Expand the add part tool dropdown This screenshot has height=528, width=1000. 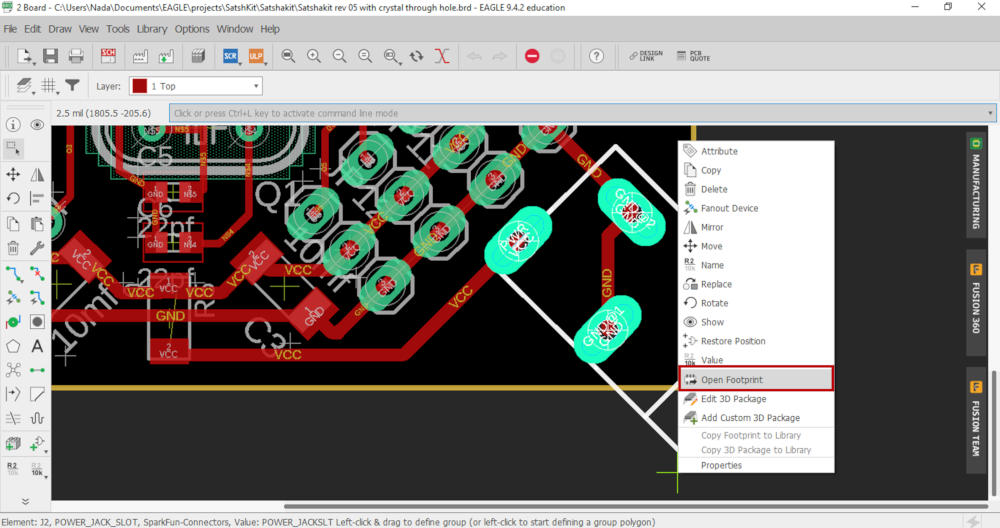pyautogui.click(x=46, y=451)
